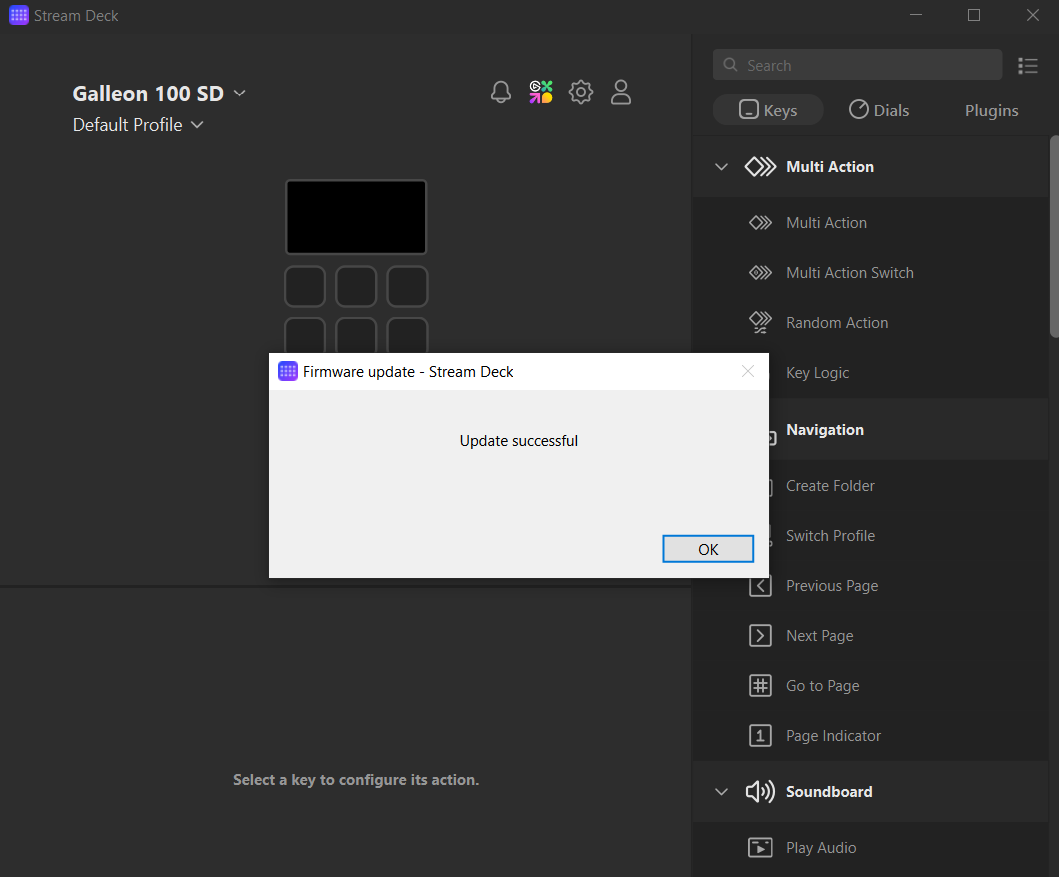The height and width of the screenshot is (877, 1059).
Task: Open the Plugins tab
Action: (x=991, y=110)
